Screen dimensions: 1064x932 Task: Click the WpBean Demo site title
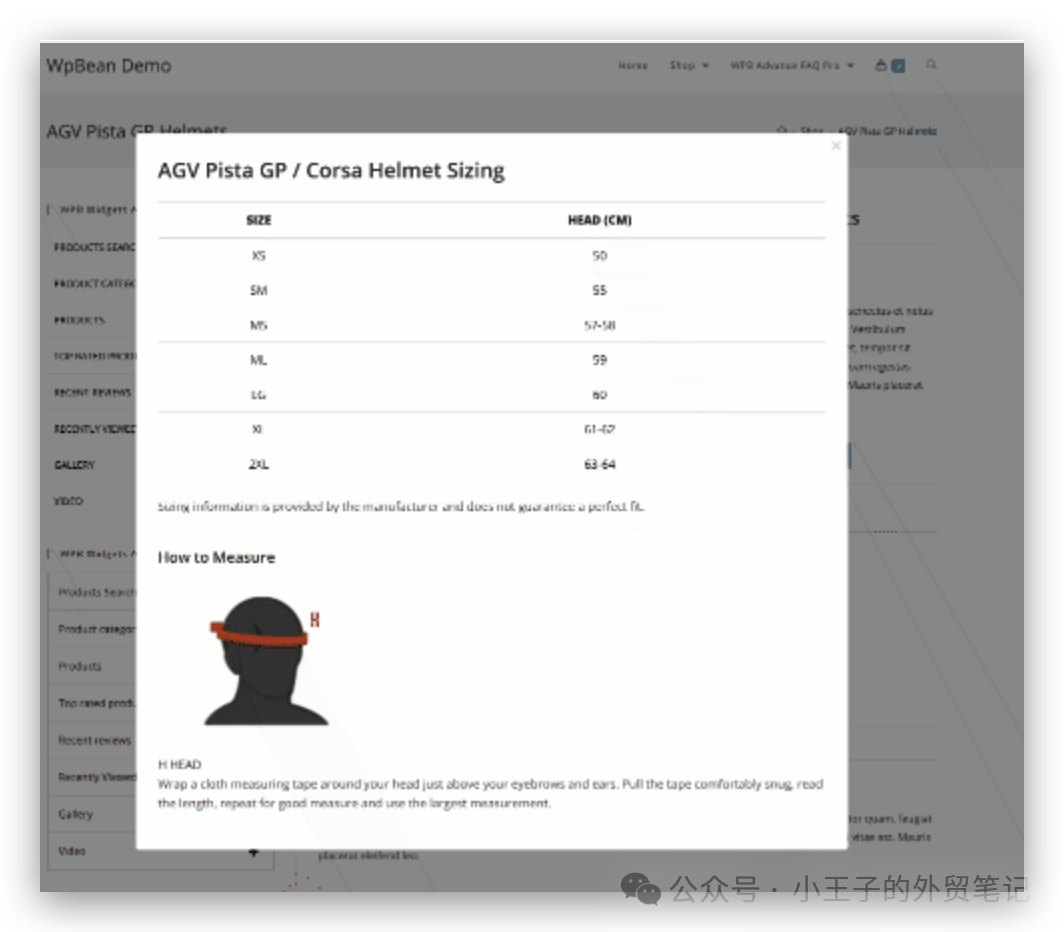click(x=109, y=66)
